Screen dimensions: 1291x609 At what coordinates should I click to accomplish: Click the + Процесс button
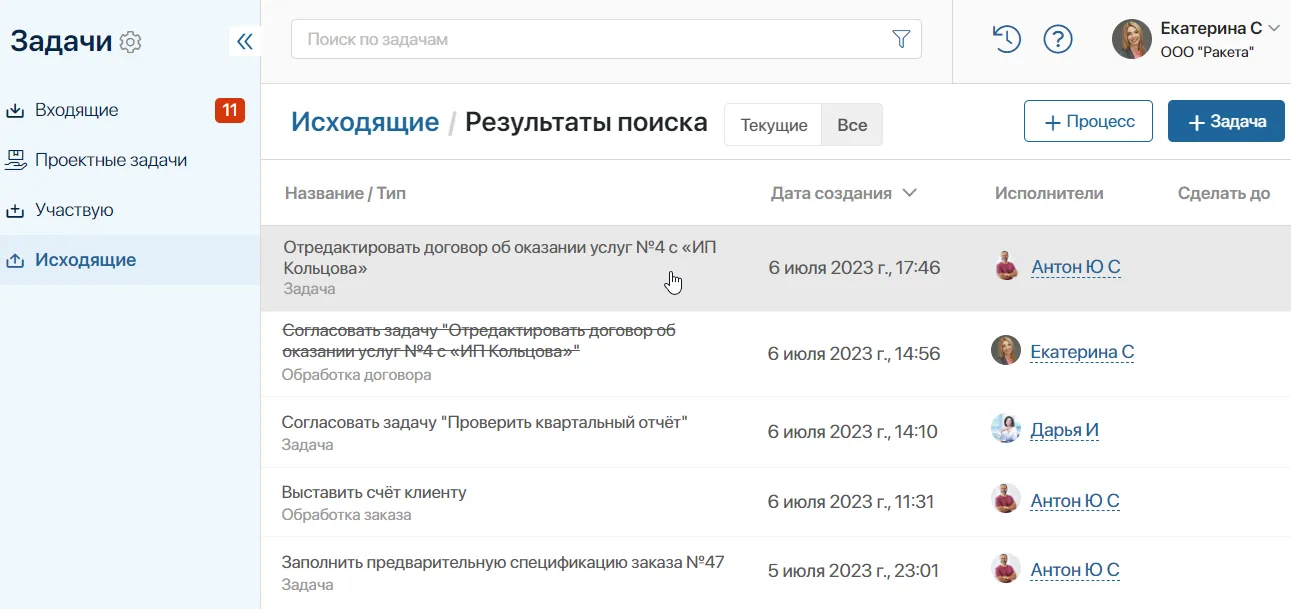(1088, 121)
